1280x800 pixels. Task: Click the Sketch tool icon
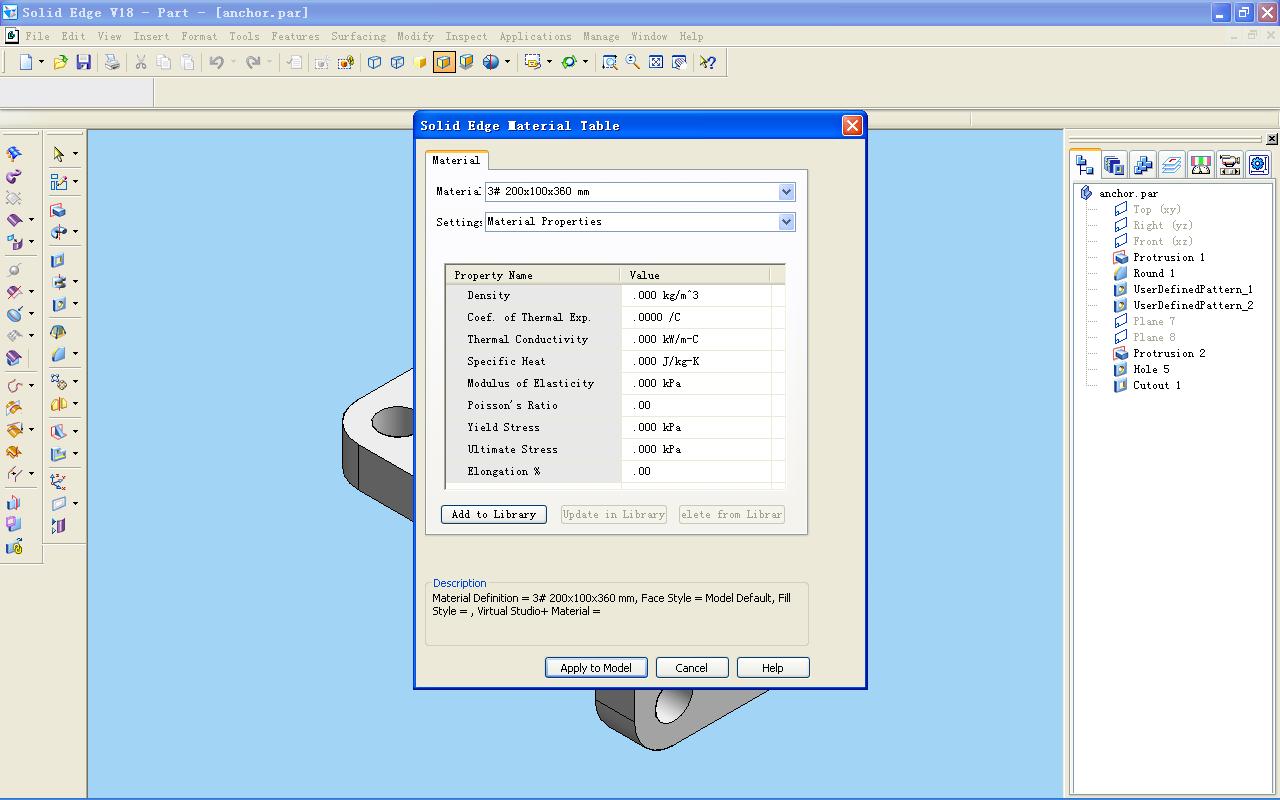(58, 182)
